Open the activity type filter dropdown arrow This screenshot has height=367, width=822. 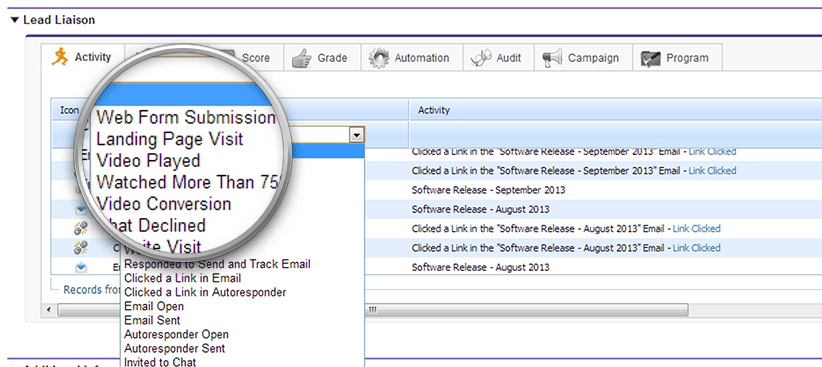pos(356,136)
